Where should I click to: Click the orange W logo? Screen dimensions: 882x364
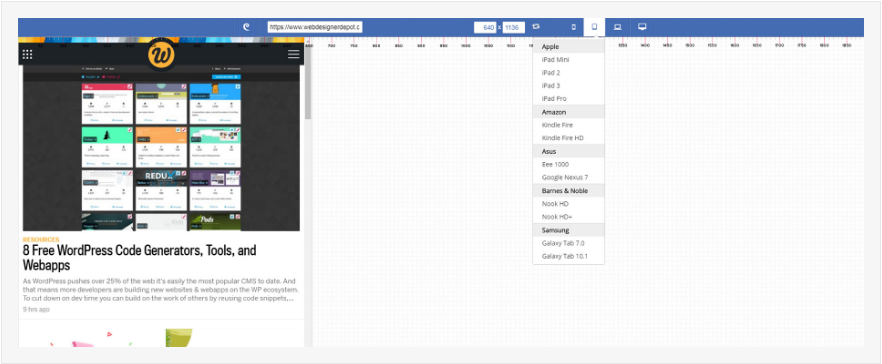point(161,55)
